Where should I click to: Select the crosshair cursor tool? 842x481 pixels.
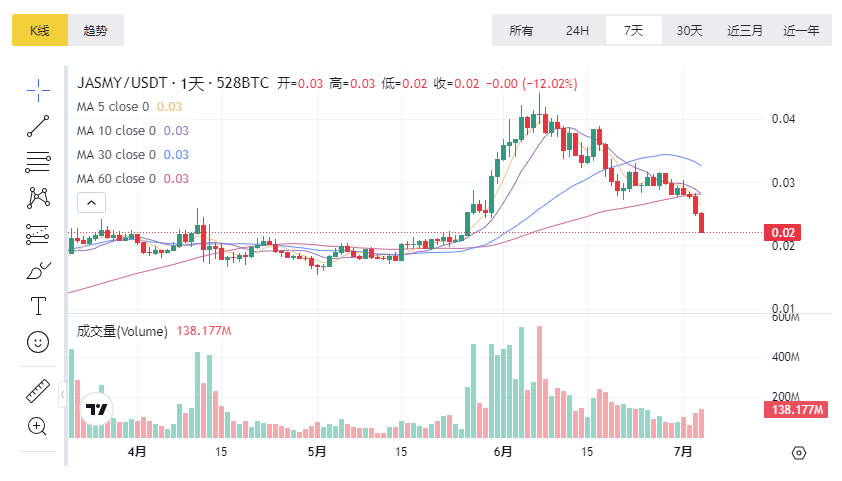click(x=38, y=90)
